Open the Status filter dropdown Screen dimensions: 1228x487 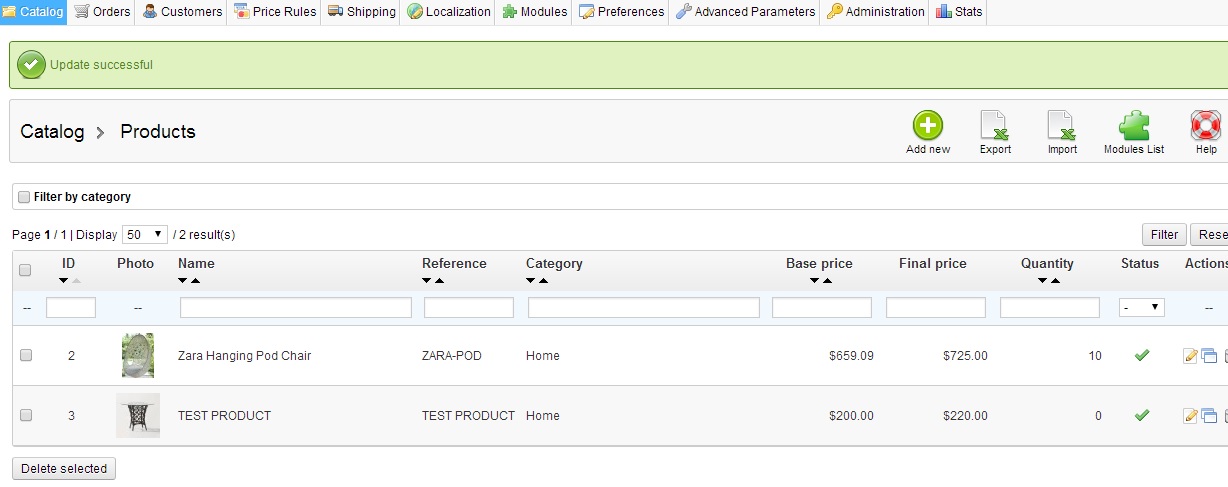coord(1142,308)
